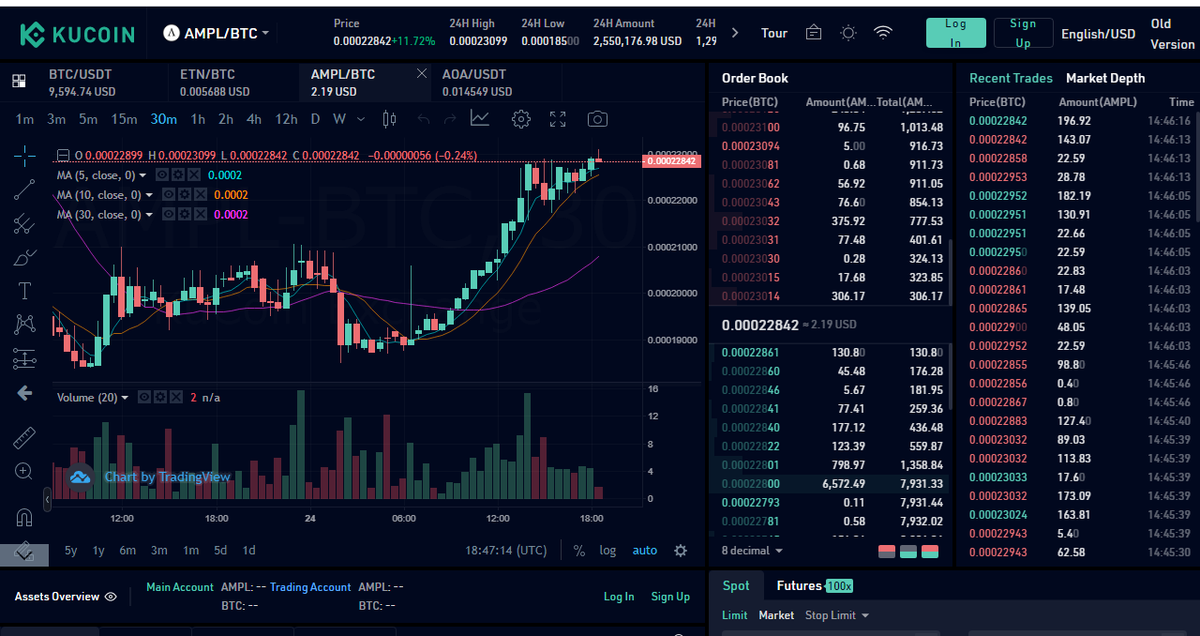Select the Market order type
Image resolution: width=1200 pixels, height=636 pixels.
(x=776, y=615)
